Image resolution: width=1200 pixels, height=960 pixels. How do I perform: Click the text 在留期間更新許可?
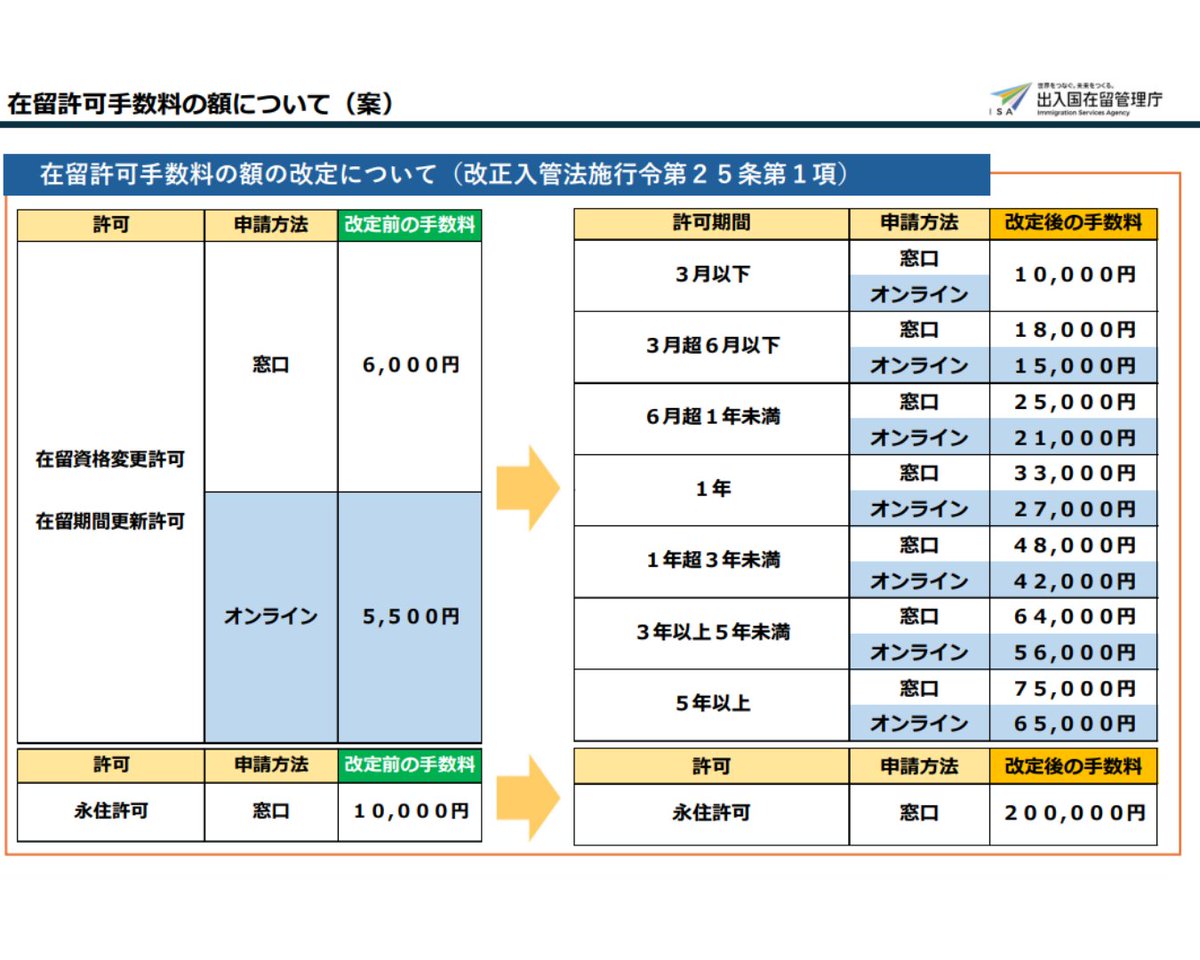110,522
